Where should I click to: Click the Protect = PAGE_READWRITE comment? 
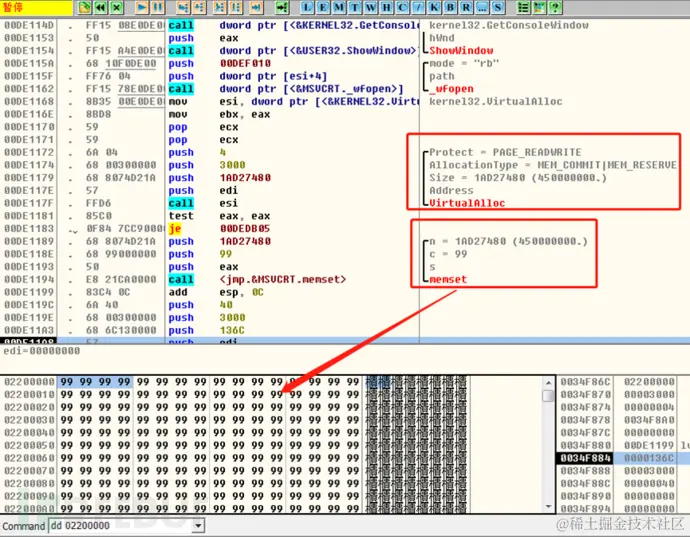pos(505,152)
